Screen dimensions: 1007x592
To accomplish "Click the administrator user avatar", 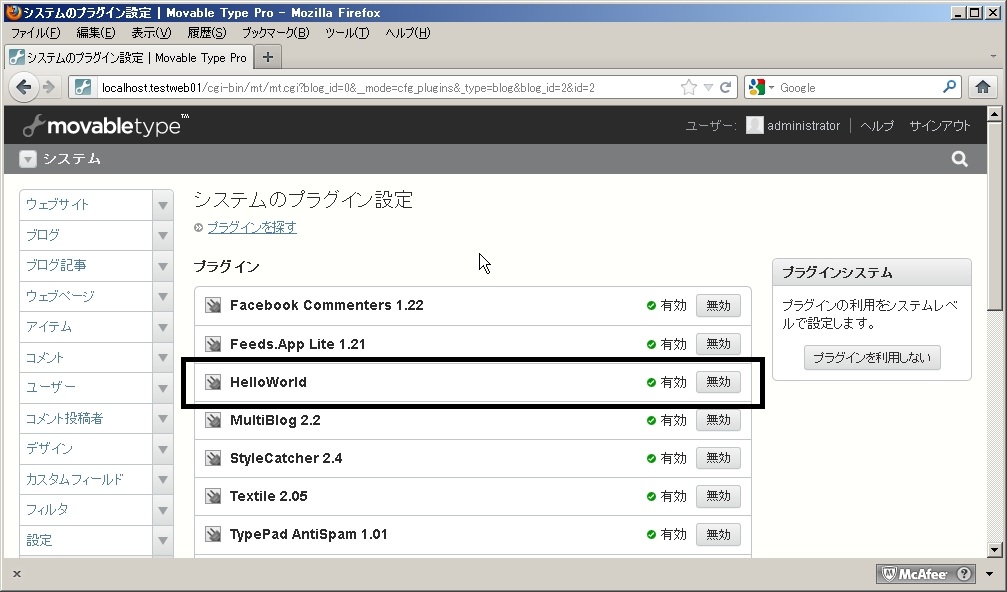I will pyautogui.click(x=755, y=125).
